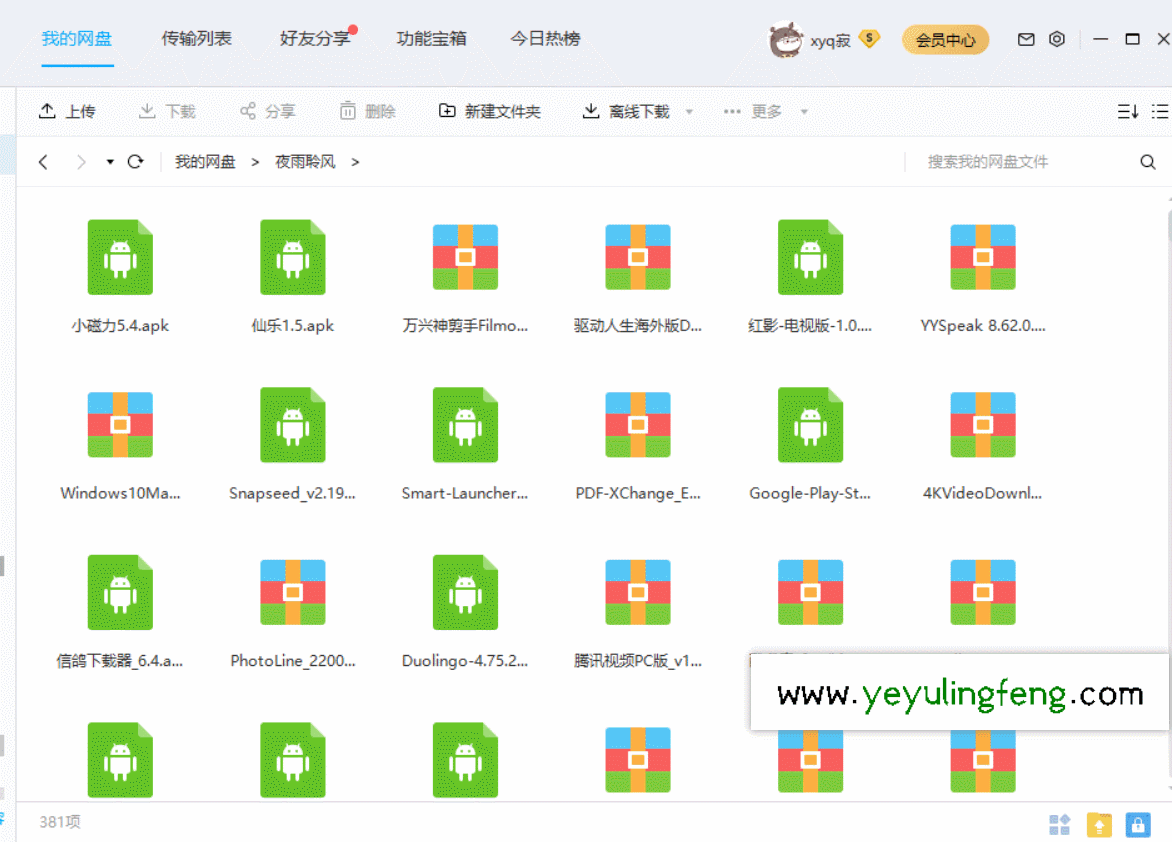This screenshot has width=1172, height=842.
Task: Select the 万兴神剪手Filmo... archive icon
Action: click(465, 257)
